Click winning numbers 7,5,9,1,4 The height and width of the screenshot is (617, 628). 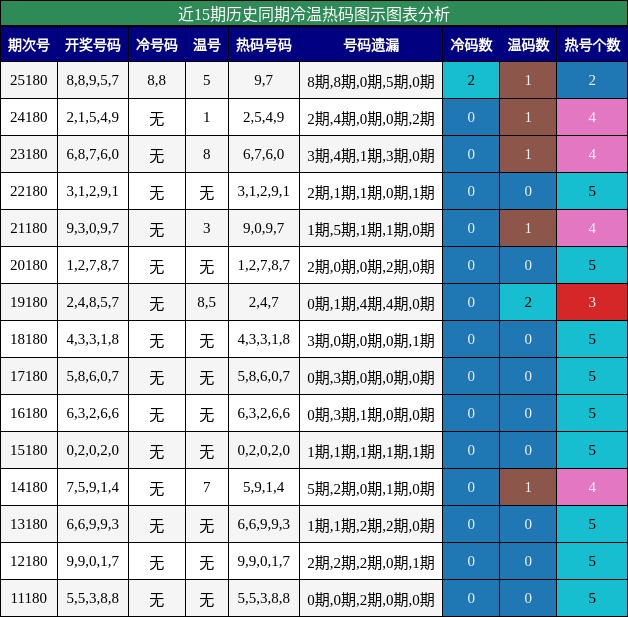coord(93,487)
